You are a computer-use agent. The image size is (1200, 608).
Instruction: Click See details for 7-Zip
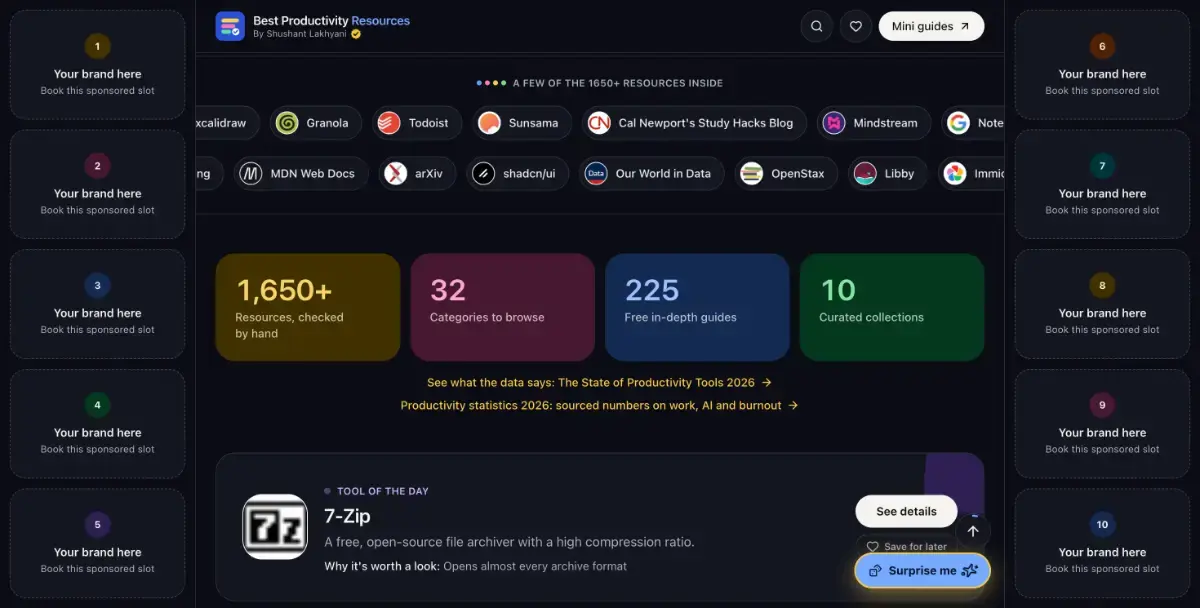coord(906,511)
